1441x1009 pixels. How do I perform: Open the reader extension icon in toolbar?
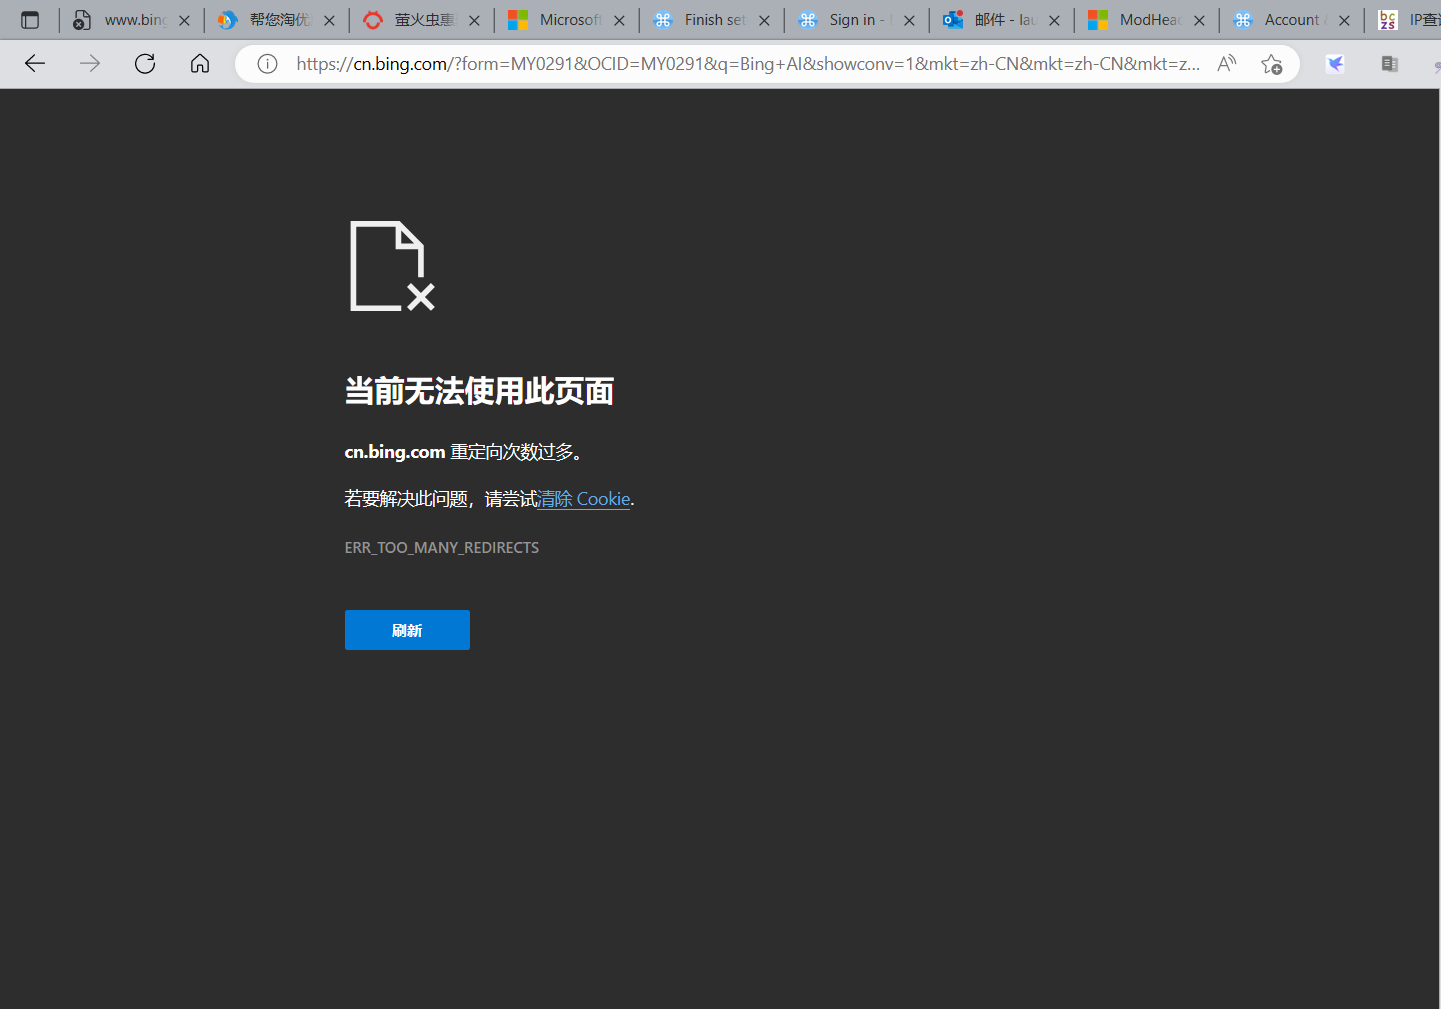(x=1390, y=64)
